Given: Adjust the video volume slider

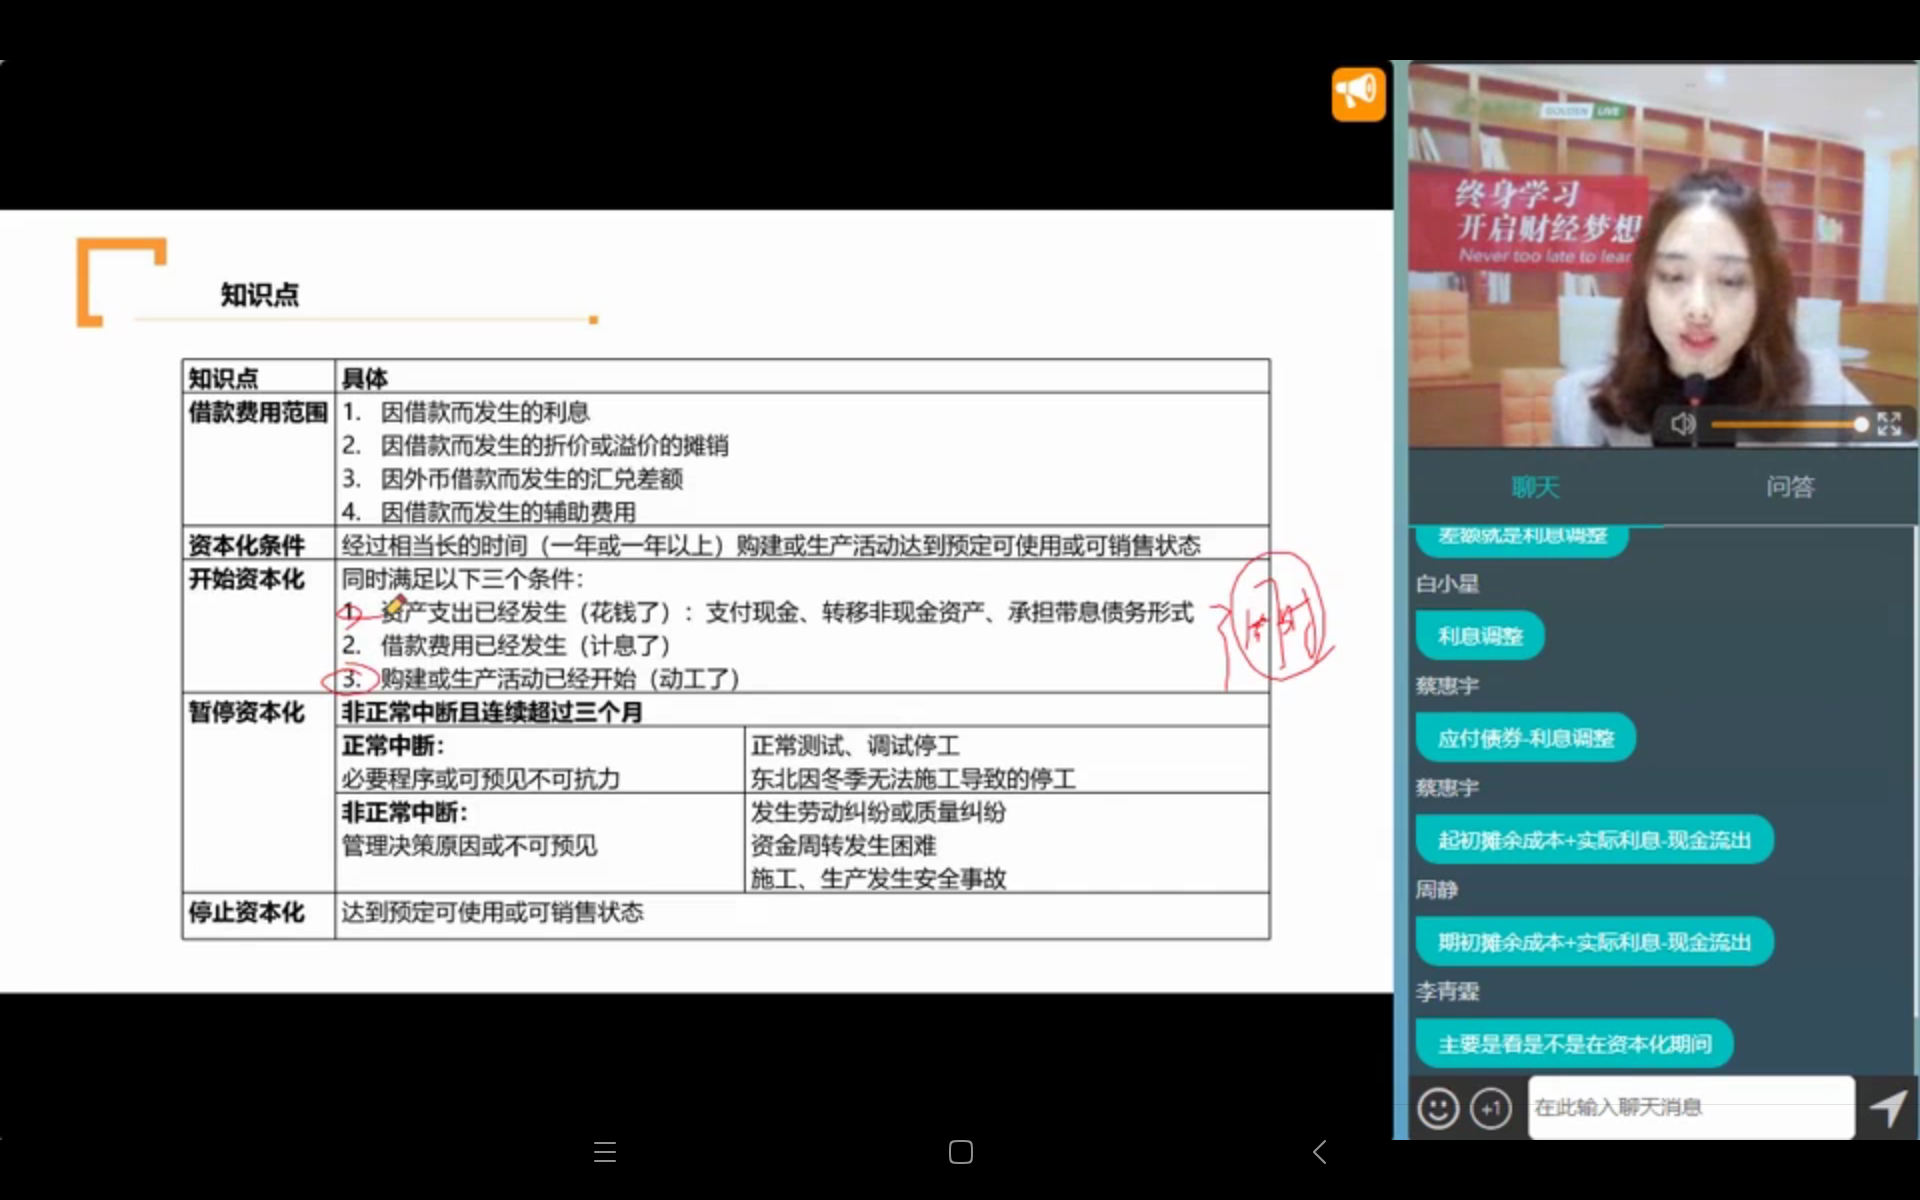Looking at the screenshot, I should pos(1785,425).
